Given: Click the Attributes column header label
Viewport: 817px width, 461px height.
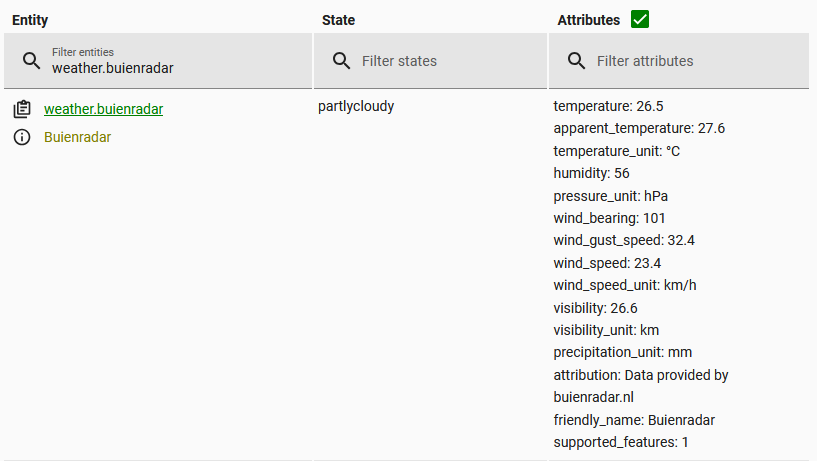Looking at the screenshot, I should click(588, 20).
